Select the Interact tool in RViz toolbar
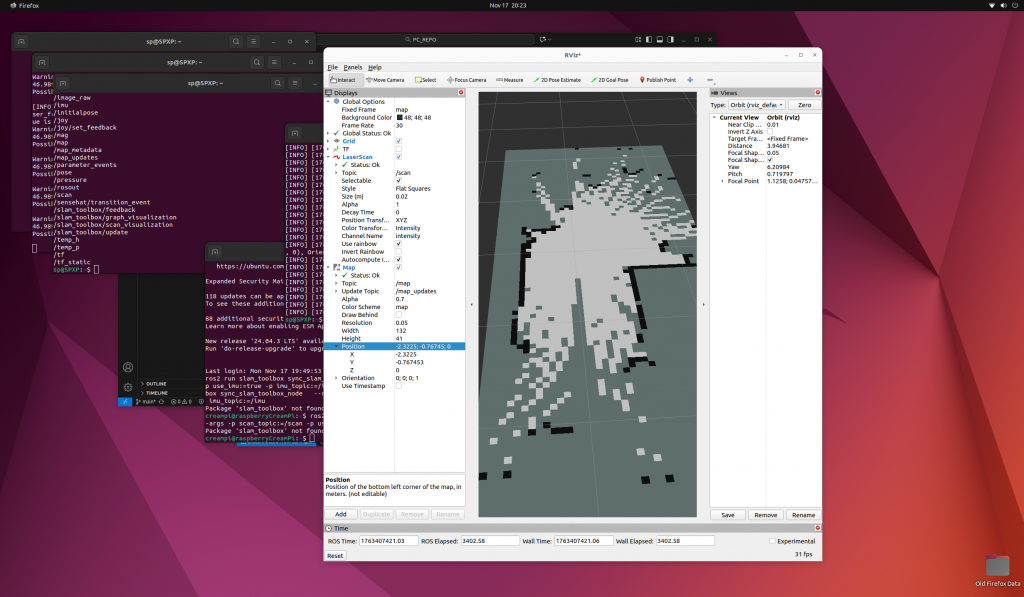The width and height of the screenshot is (1024, 597). pos(343,80)
